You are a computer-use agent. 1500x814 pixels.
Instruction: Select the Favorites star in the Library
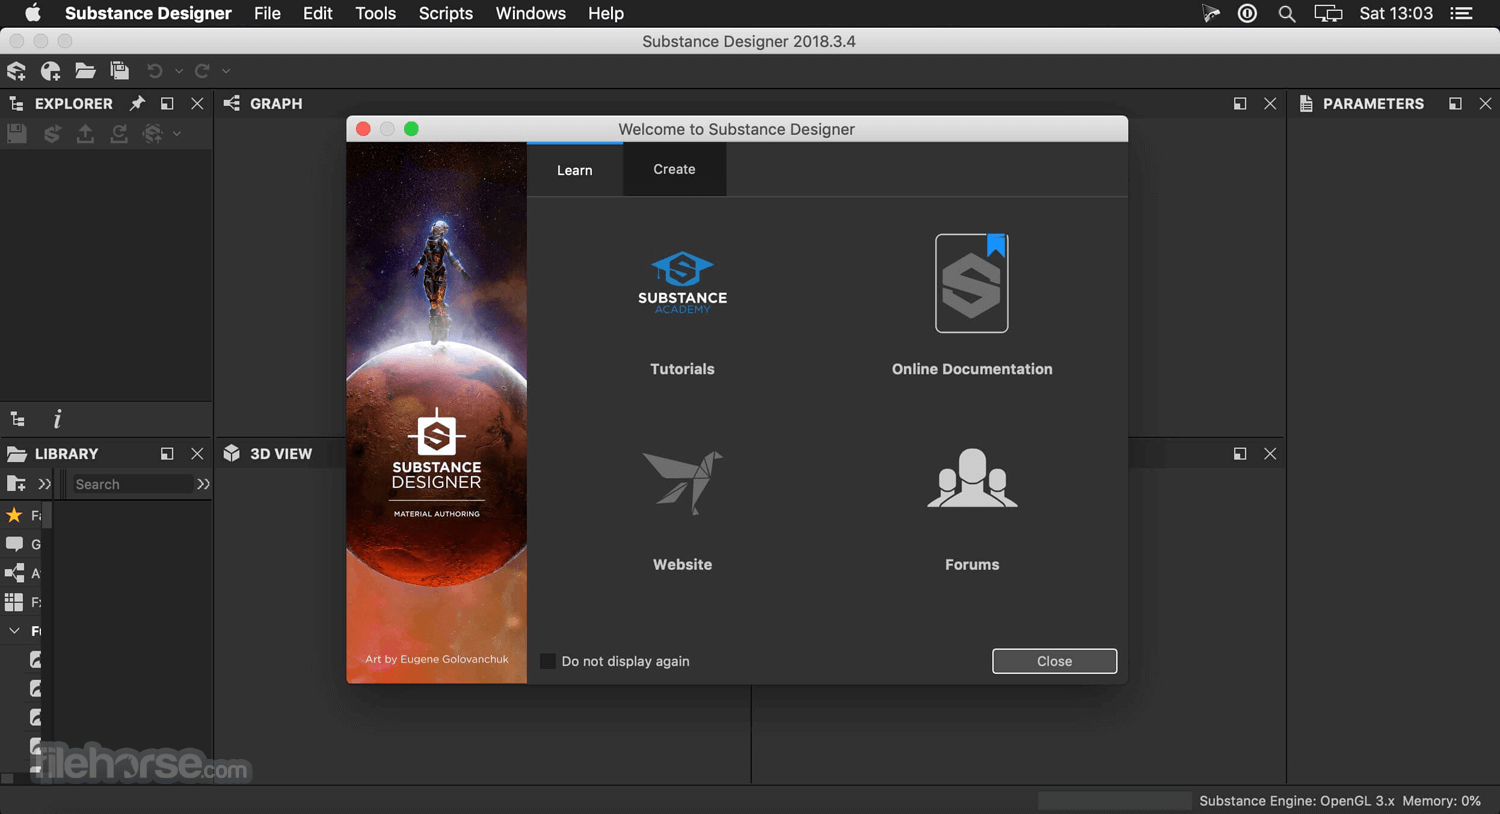(x=14, y=515)
